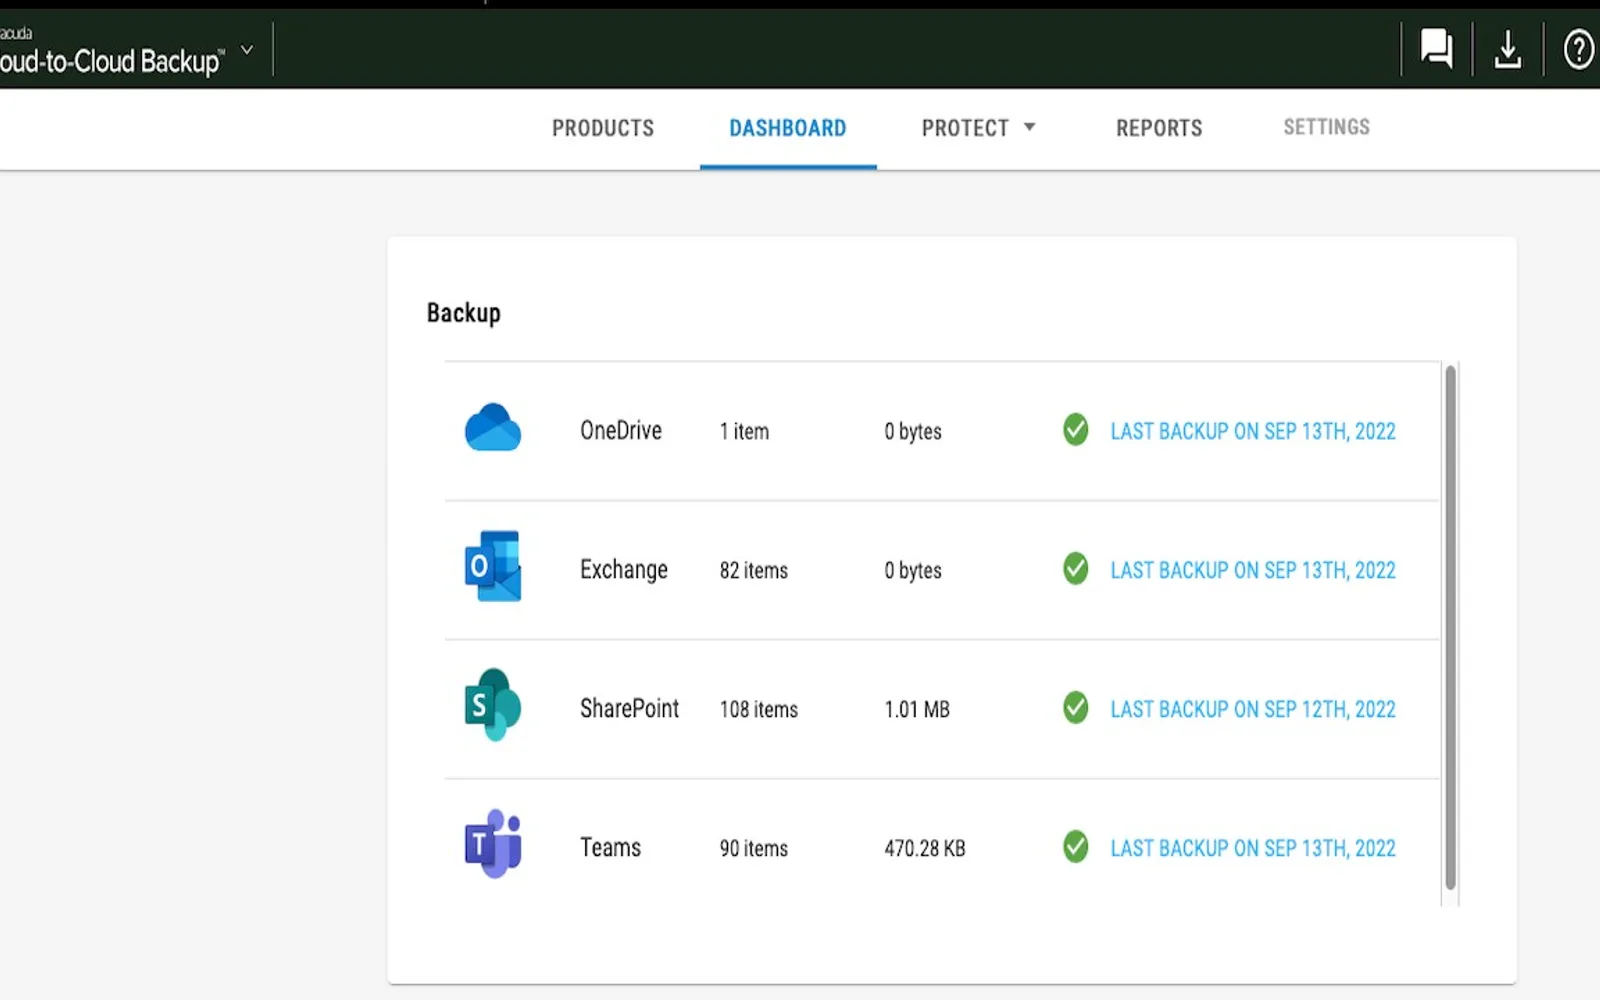Click the download icon in header
This screenshot has height=1000, width=1600.
[1507, 48]
